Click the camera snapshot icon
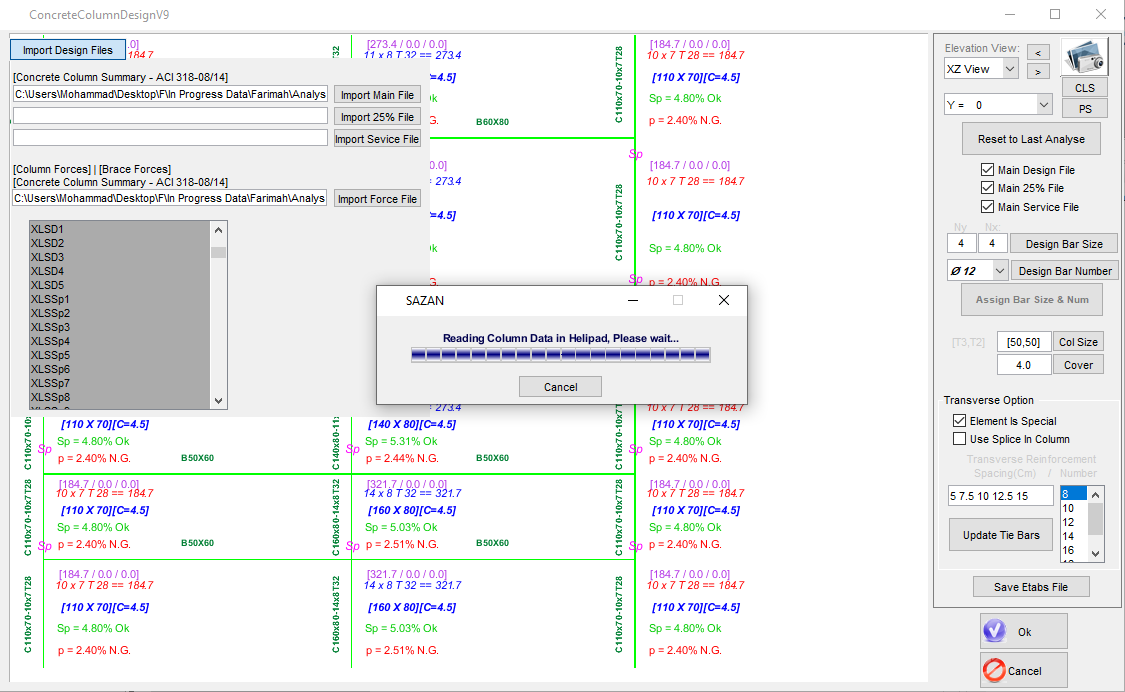The image size is (1125, 692). tap(1085, 57)
